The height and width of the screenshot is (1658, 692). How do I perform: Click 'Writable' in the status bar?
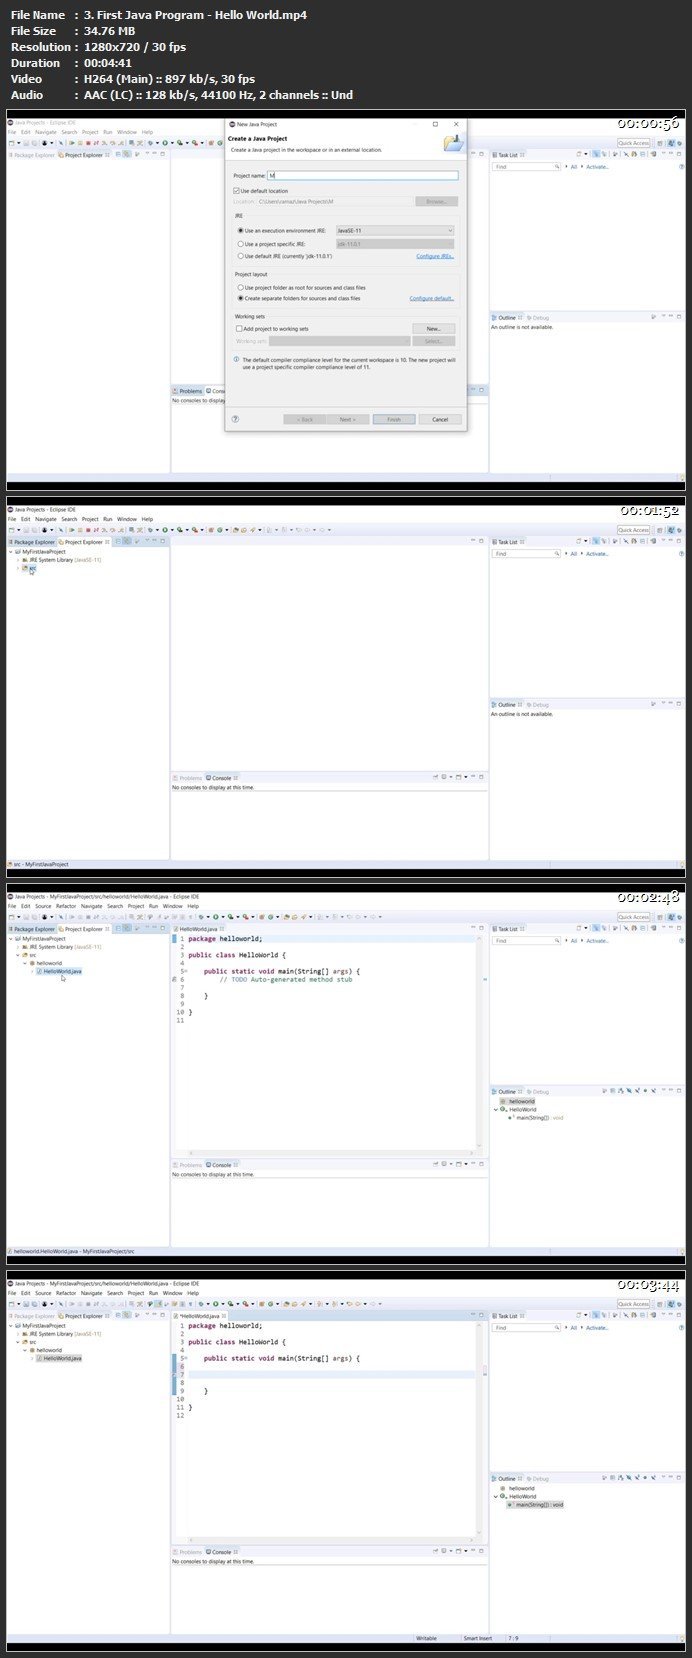426,1638
